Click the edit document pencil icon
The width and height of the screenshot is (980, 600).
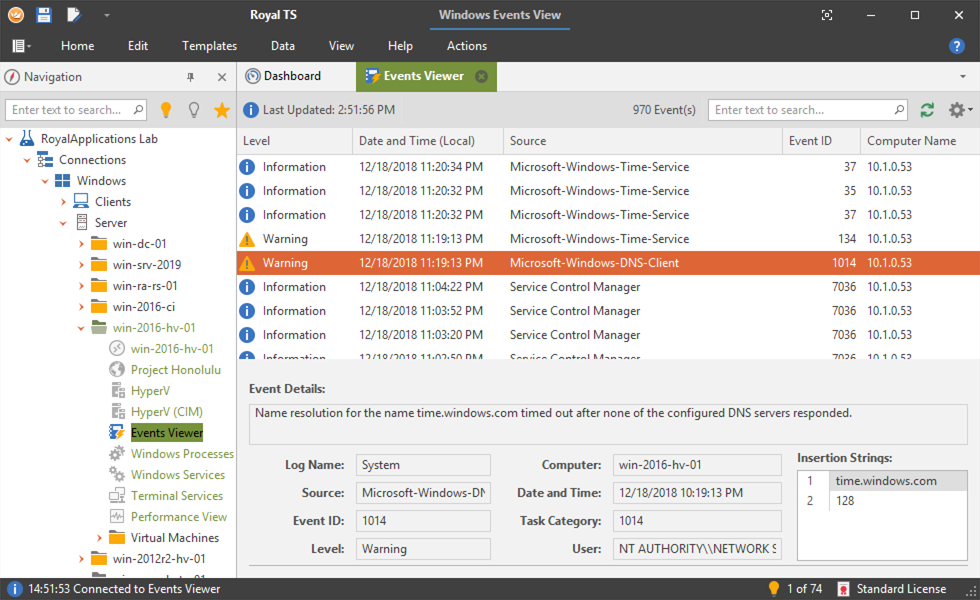(74, 15)
